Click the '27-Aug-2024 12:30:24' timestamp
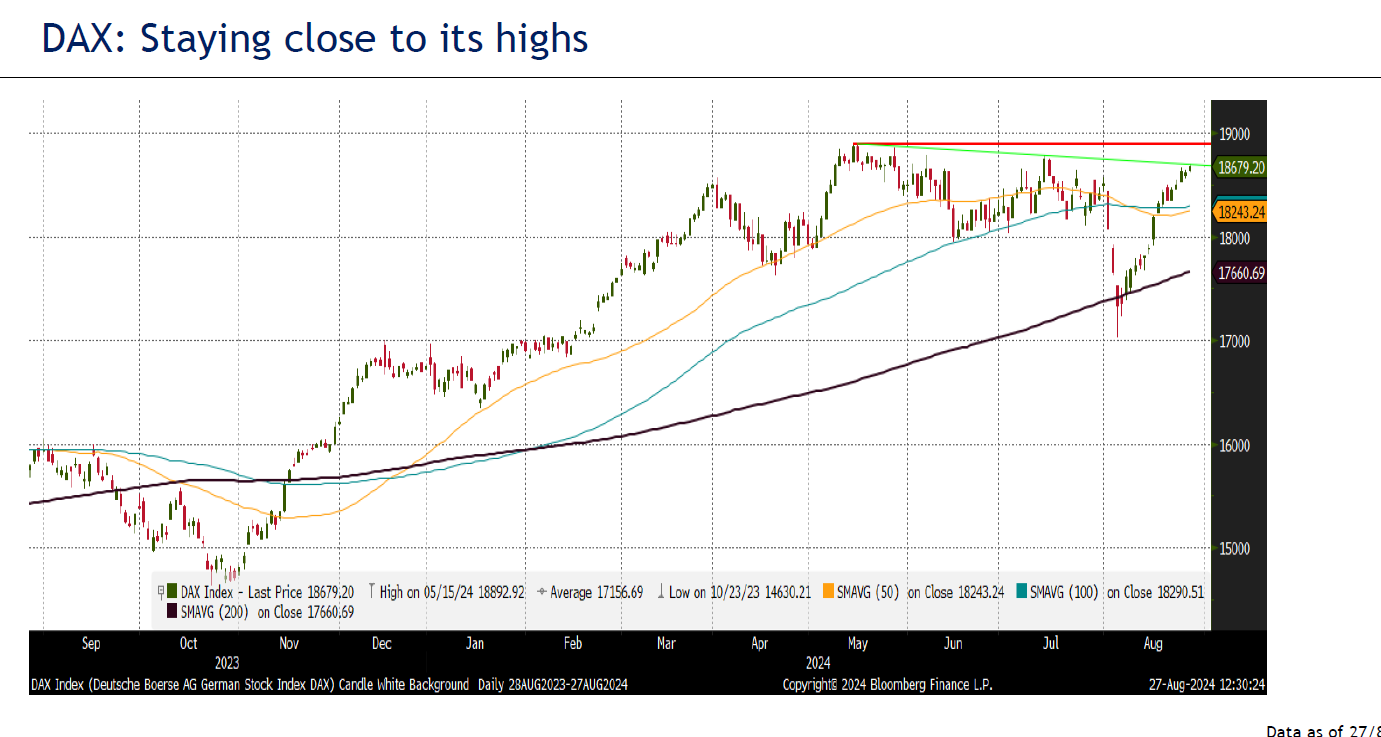This screenshot has height=737, width=1381. click(x=1206, y=685)
